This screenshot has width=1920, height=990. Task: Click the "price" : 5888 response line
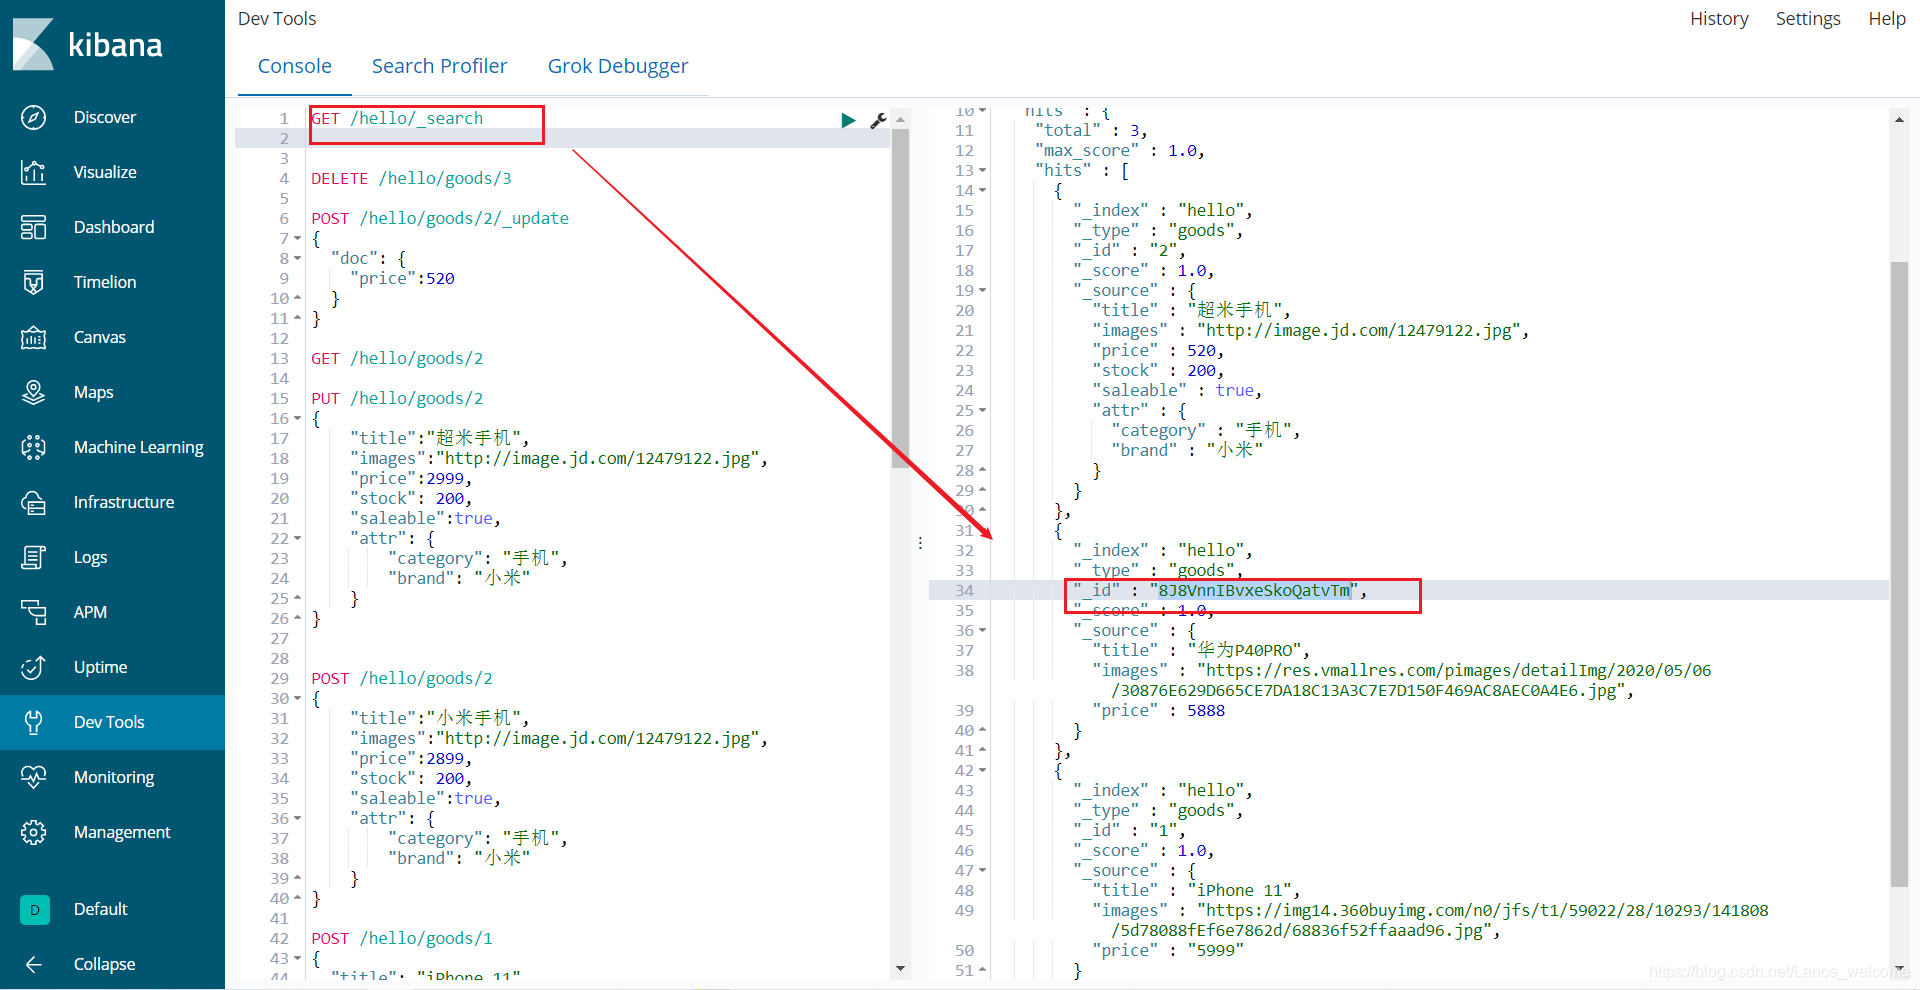point(1159,710)
